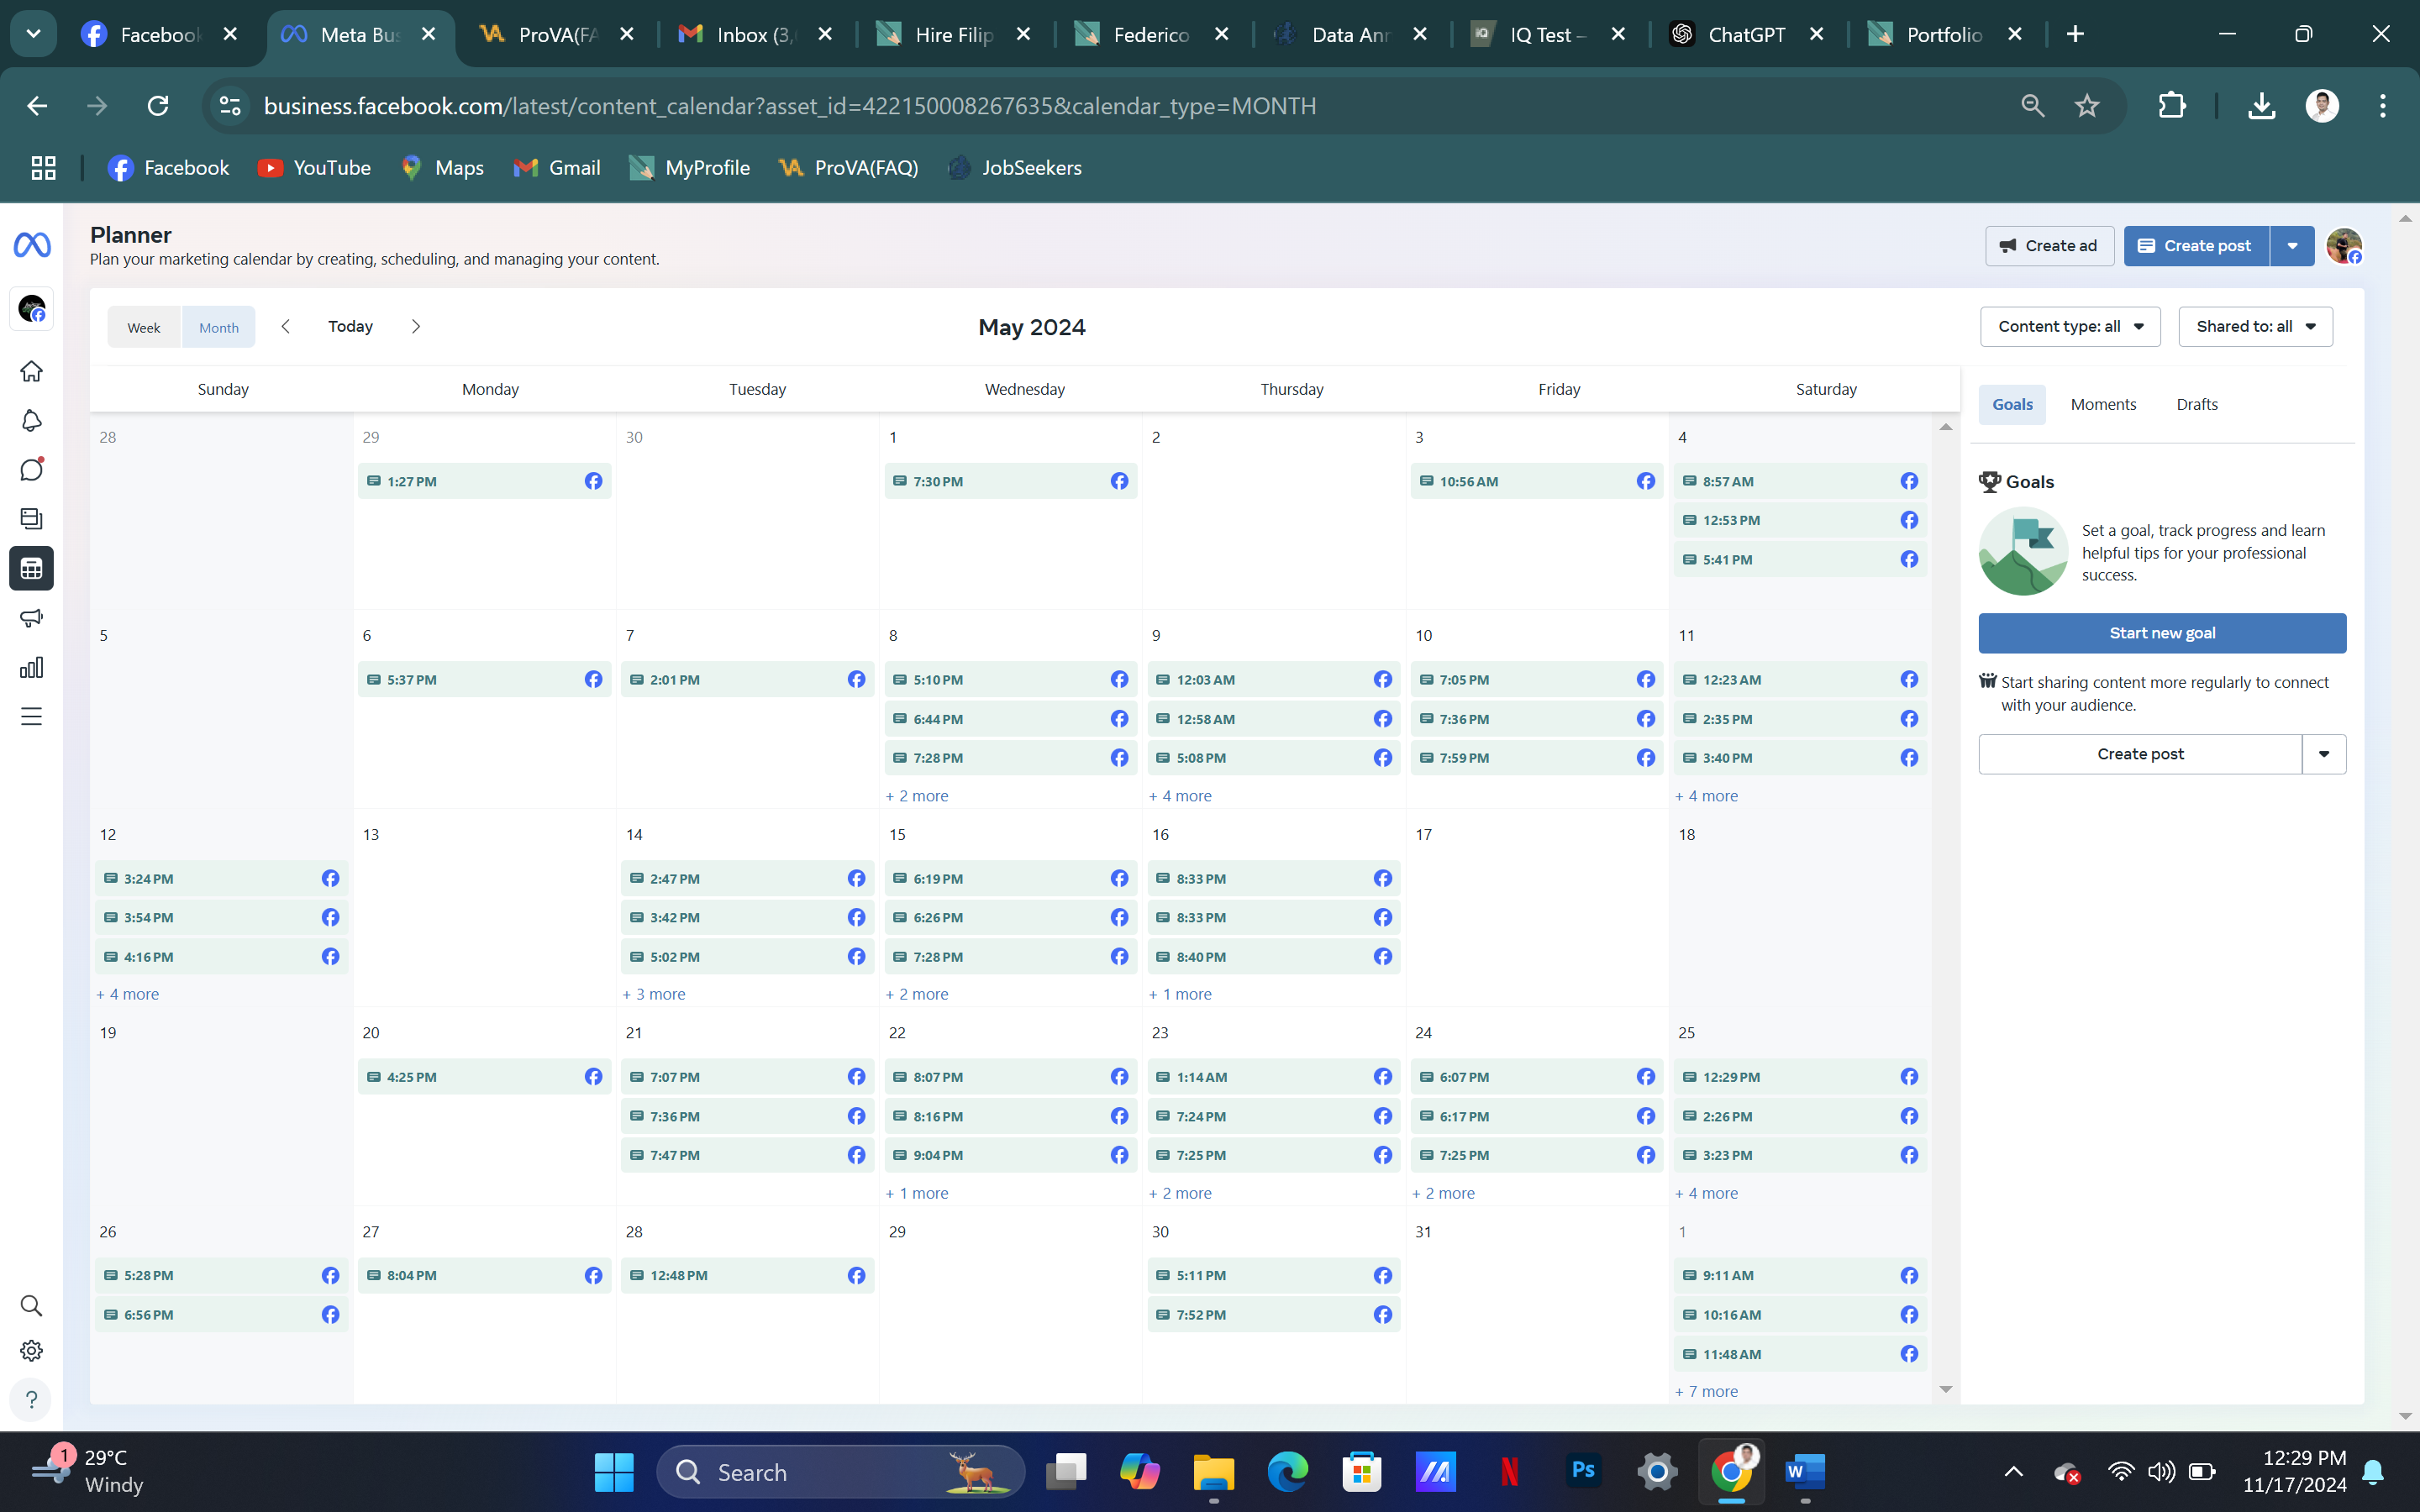Open Inbox chat bubble icon
The image size is (2420, 1512).
pyautogui.click(x=31, y=469)
